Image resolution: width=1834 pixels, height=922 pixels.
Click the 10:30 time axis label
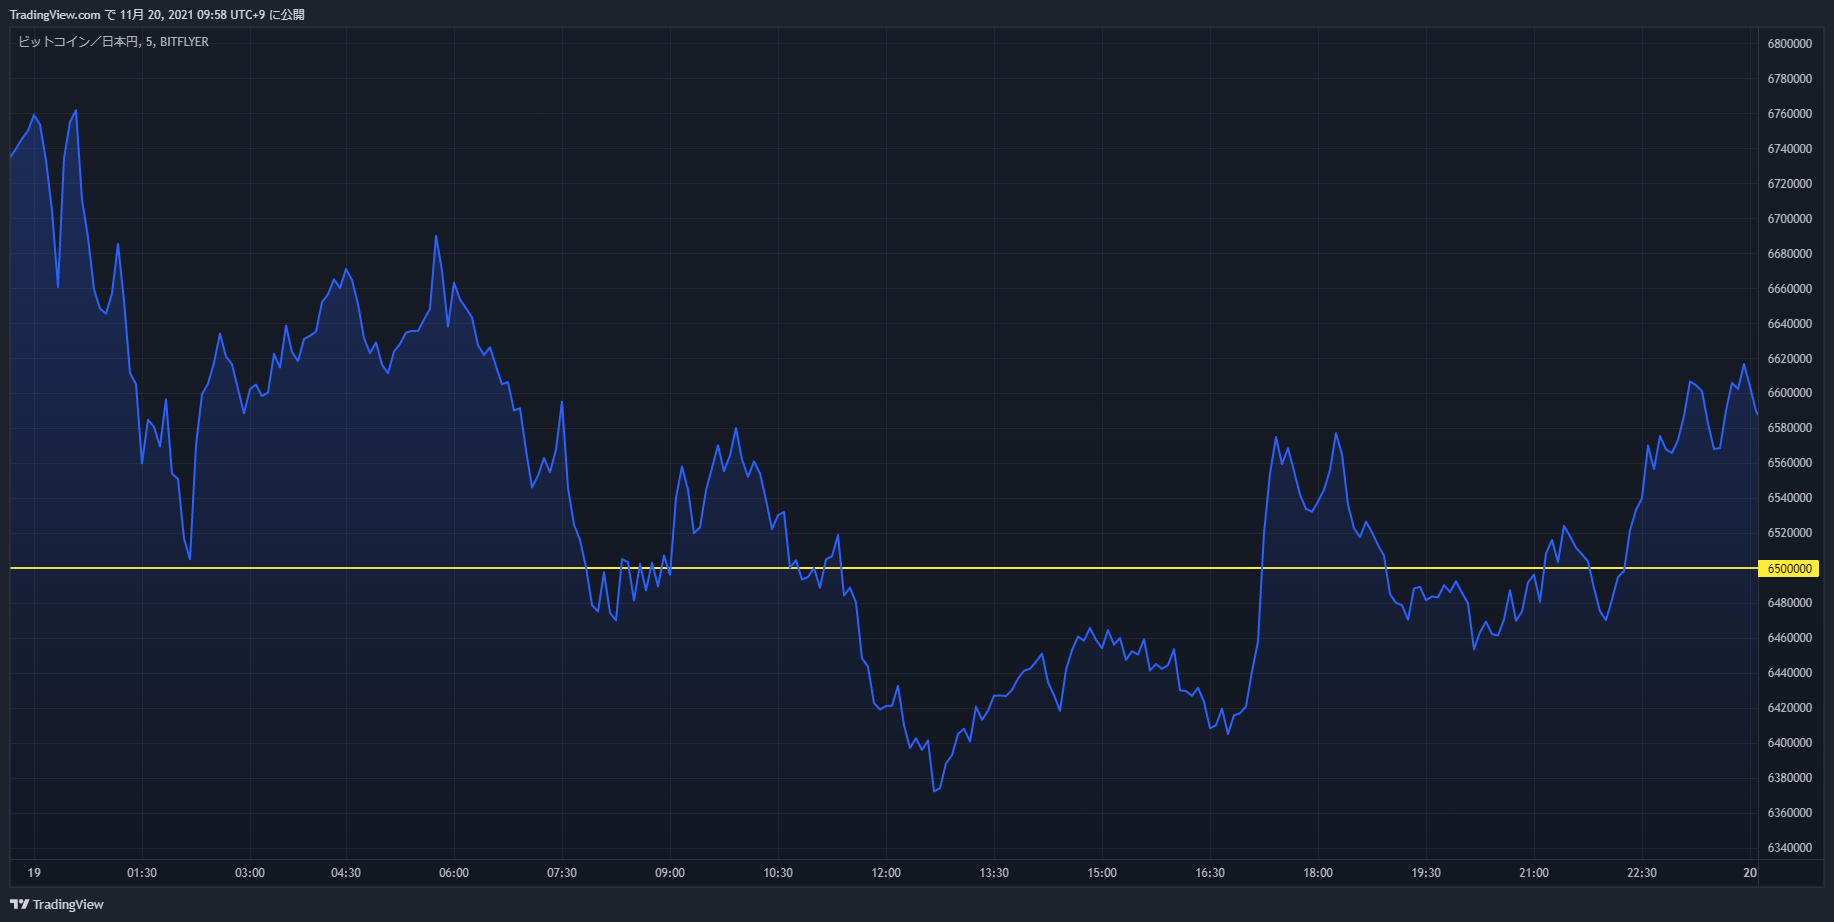778,873
